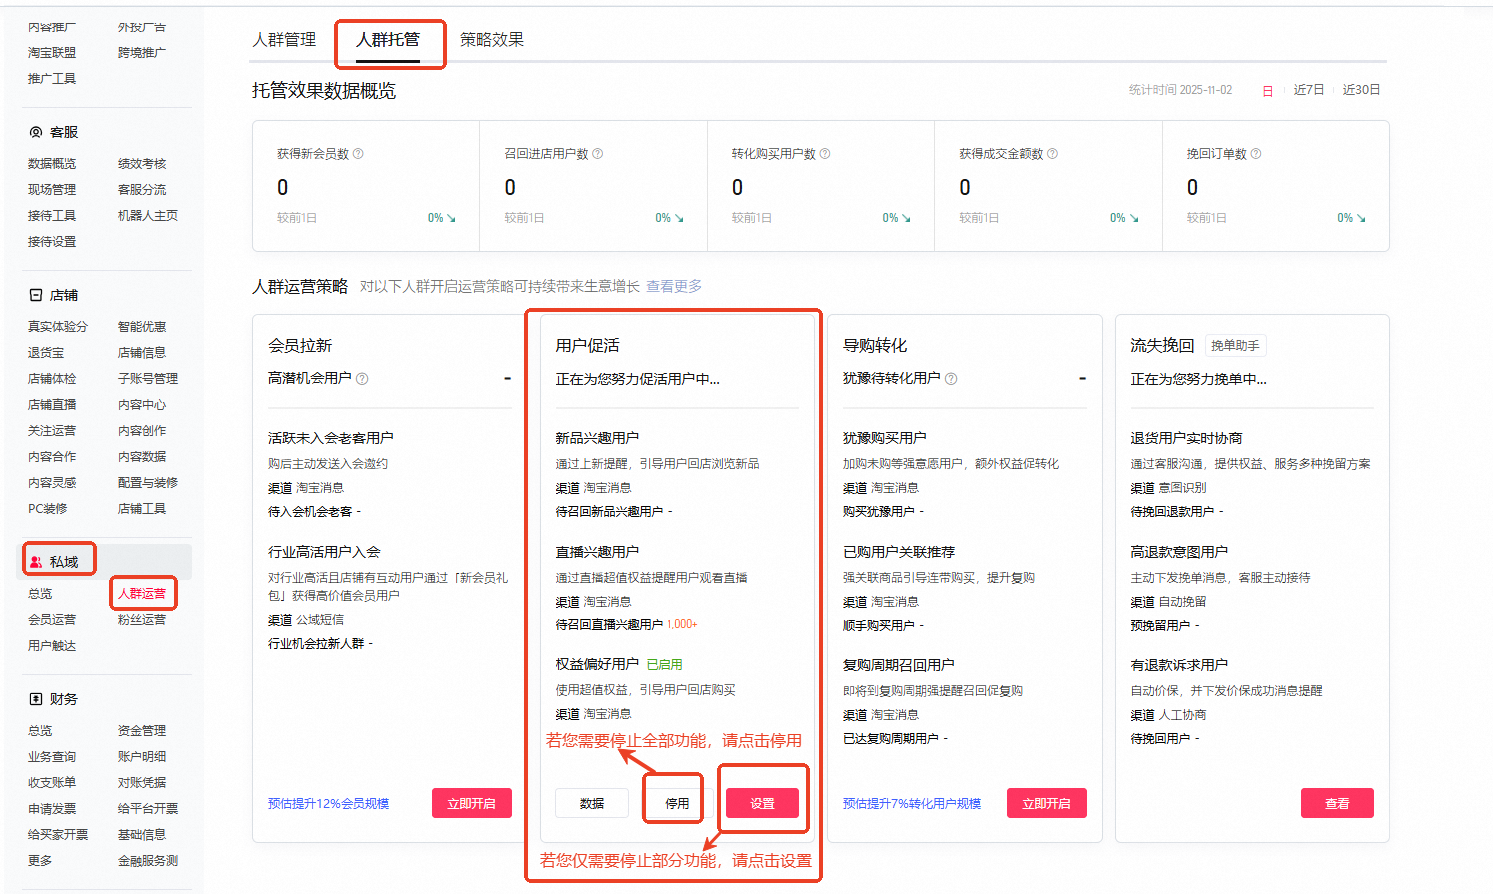Click 立即开启 in the 导购转化 card
This screenshot has height=894, width=1493.
[1047, 803]
